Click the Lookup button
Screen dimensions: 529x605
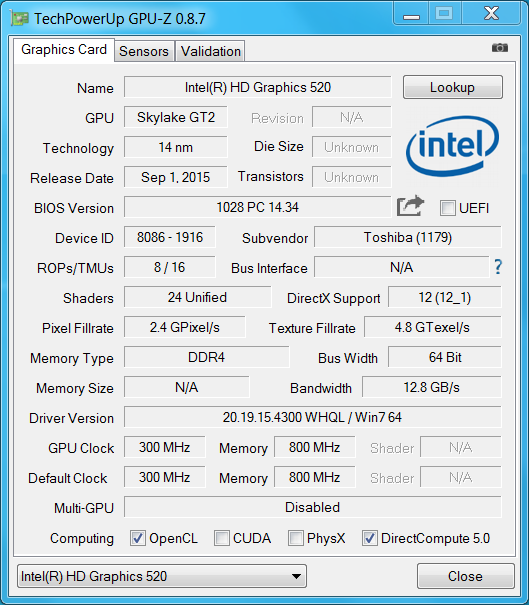coord(453,87)
